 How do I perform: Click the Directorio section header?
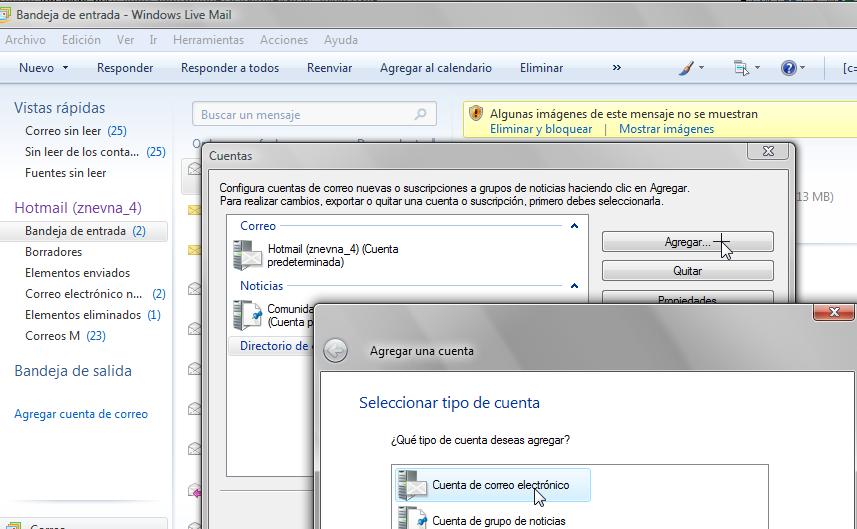pyautogui.click(x=273, y=346)
